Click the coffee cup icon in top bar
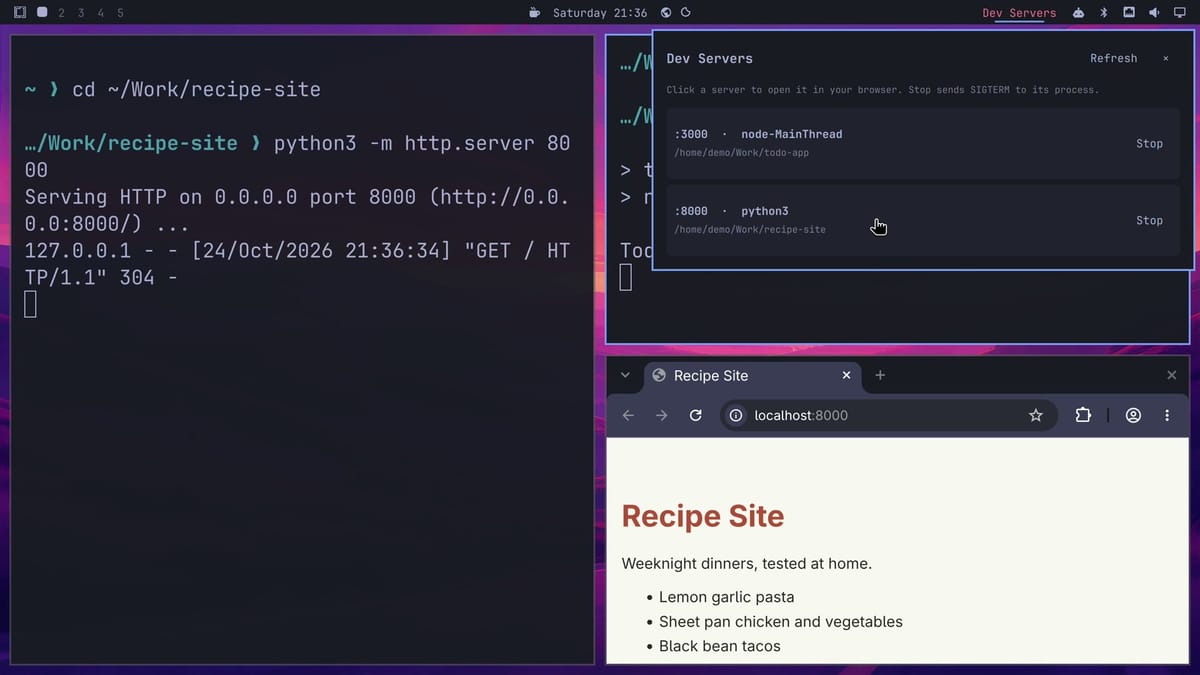1200x675 pixels. [x=535, y=13]
